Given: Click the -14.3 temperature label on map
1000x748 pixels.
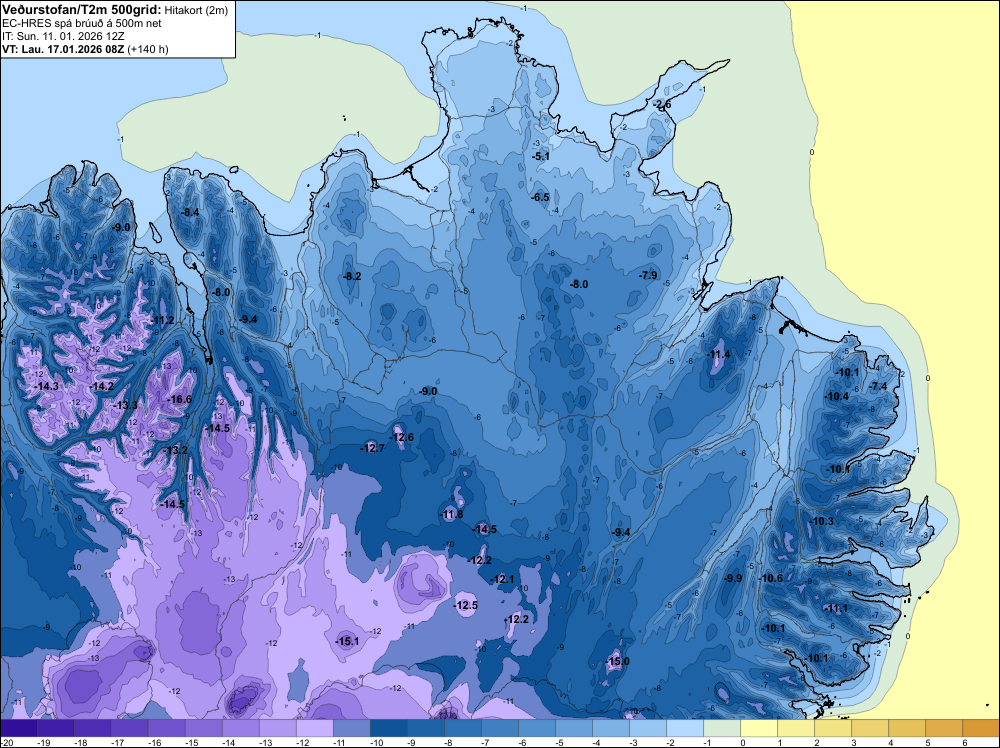Looking at the screenshot, I should (47, 386).
